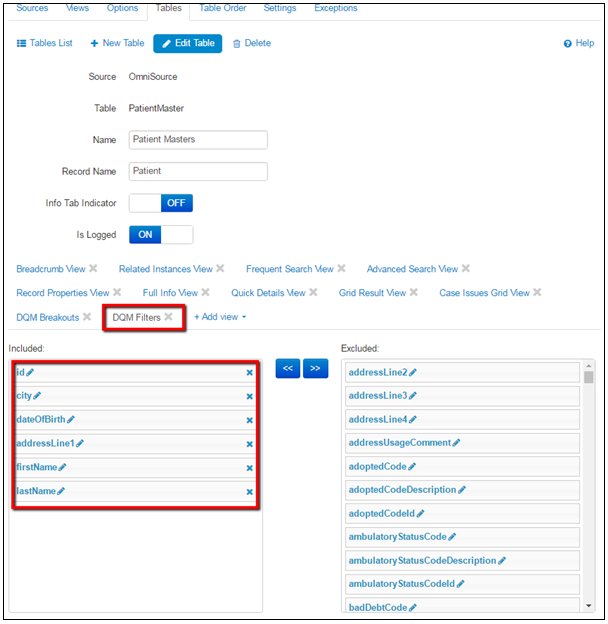The width and height of the screenshot is (608, 624).
Task: Open the Exceptions tab
Action: (x=335, y=8)
